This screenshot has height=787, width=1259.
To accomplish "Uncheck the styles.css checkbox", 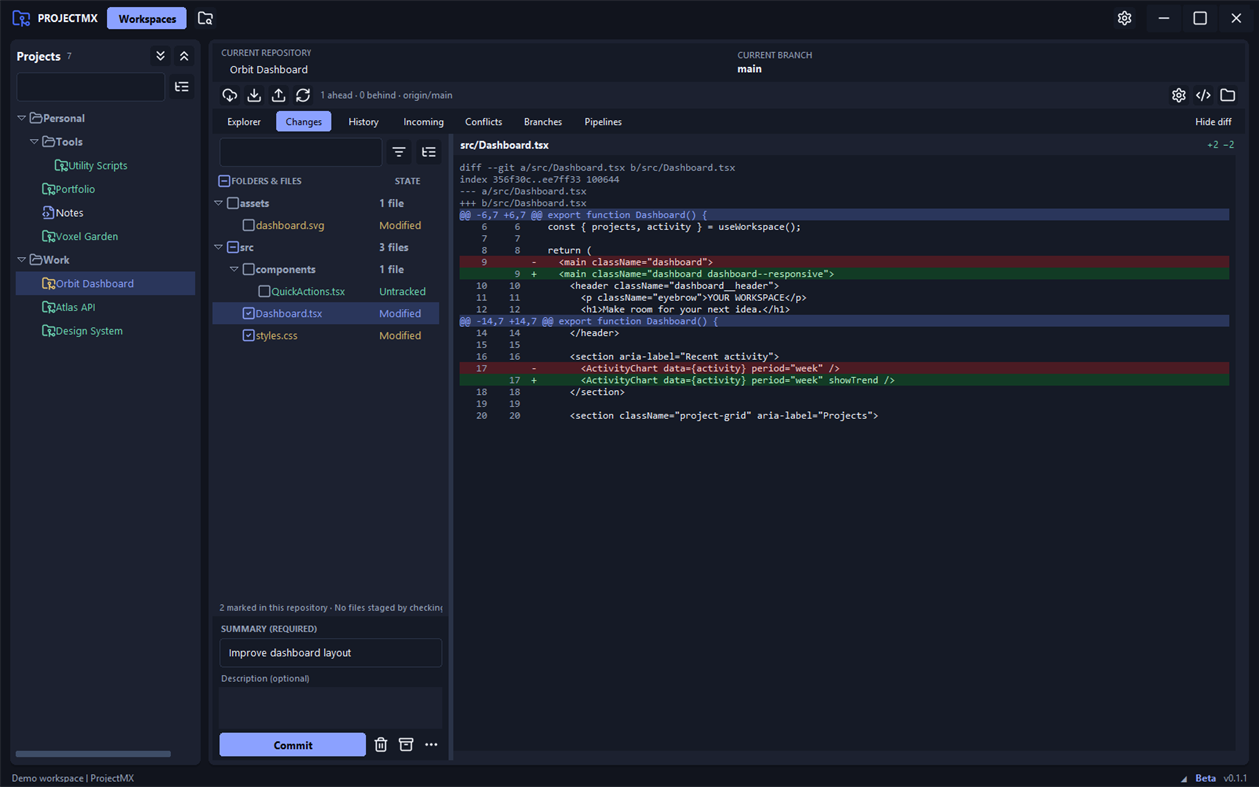I will coord(249,335).
